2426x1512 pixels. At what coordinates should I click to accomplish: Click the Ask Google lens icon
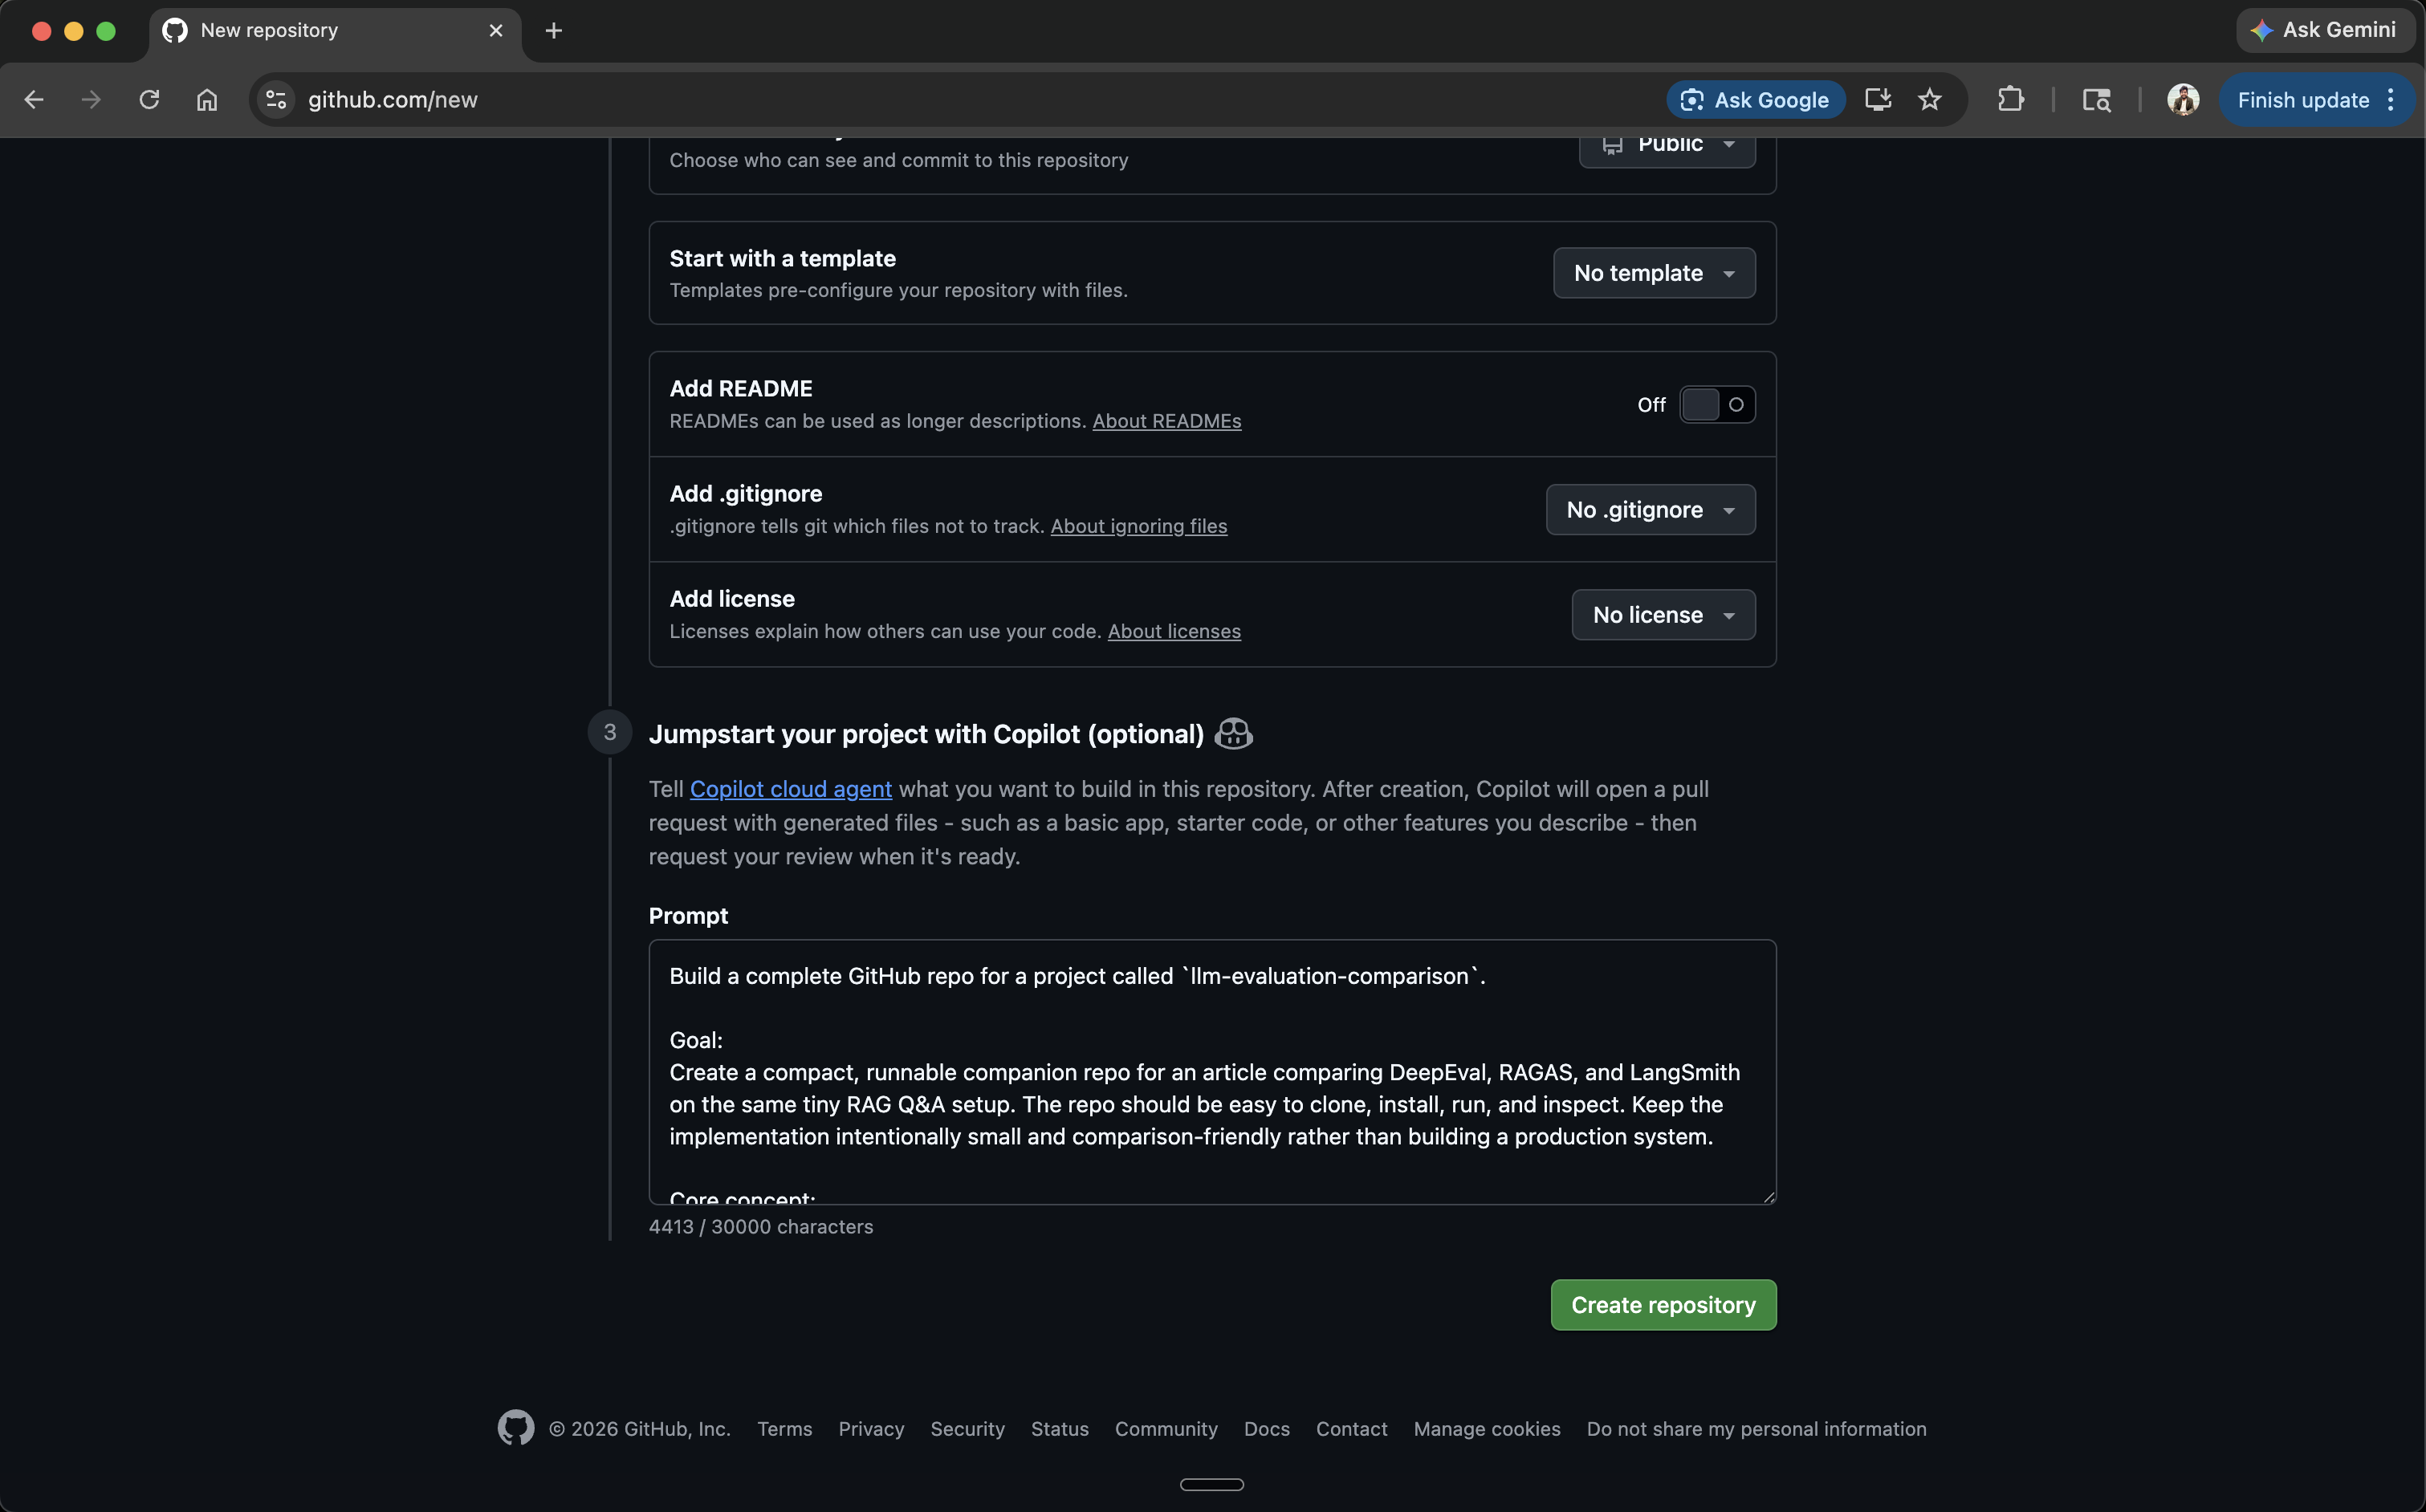(1691, 99)
